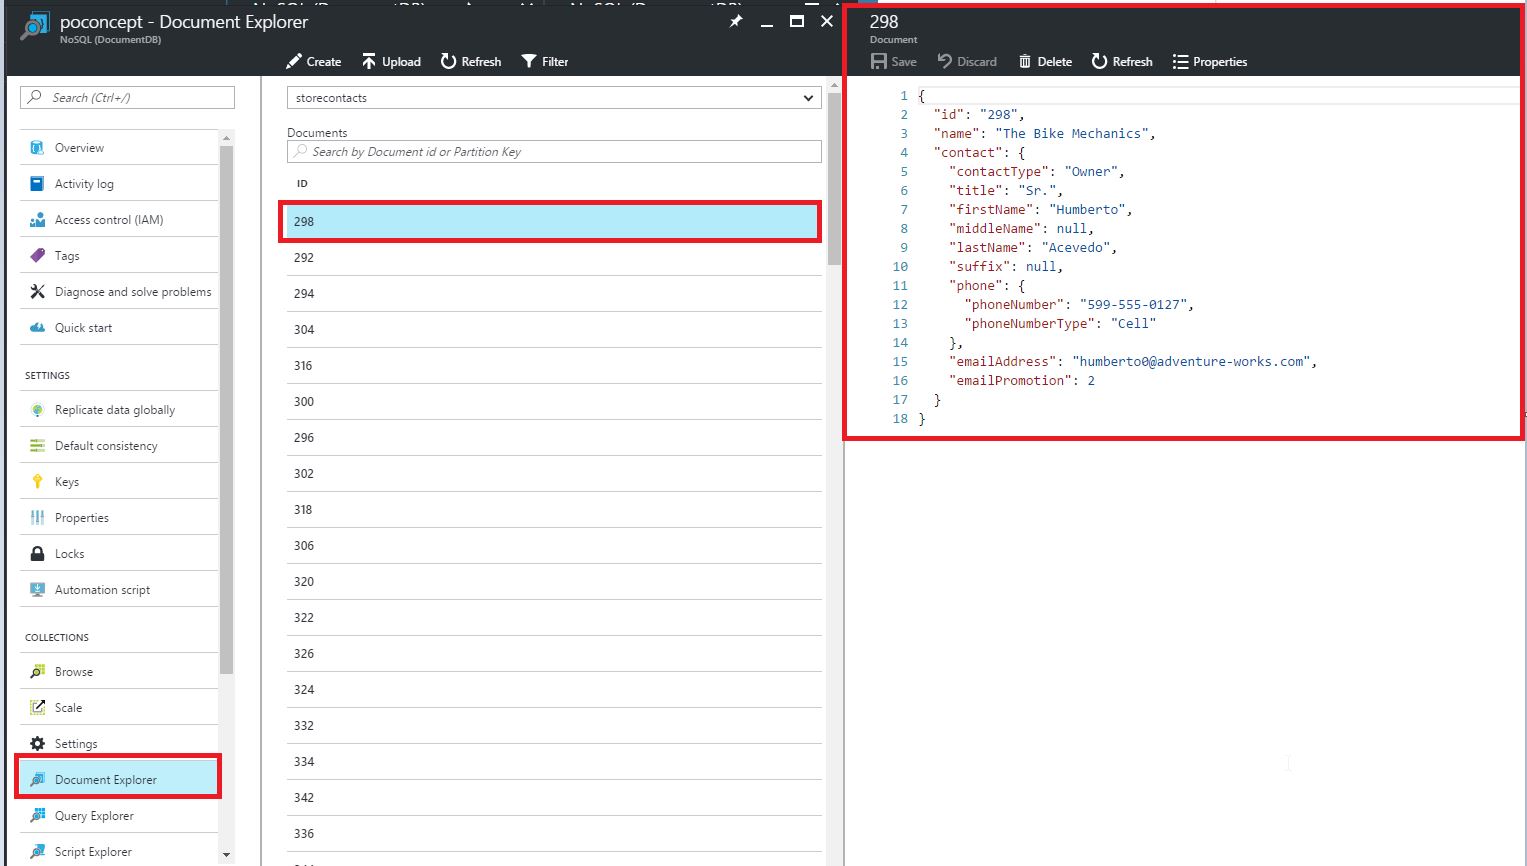Open Query Explorer icon
1527x866 pixels.
tap(37, 816)
